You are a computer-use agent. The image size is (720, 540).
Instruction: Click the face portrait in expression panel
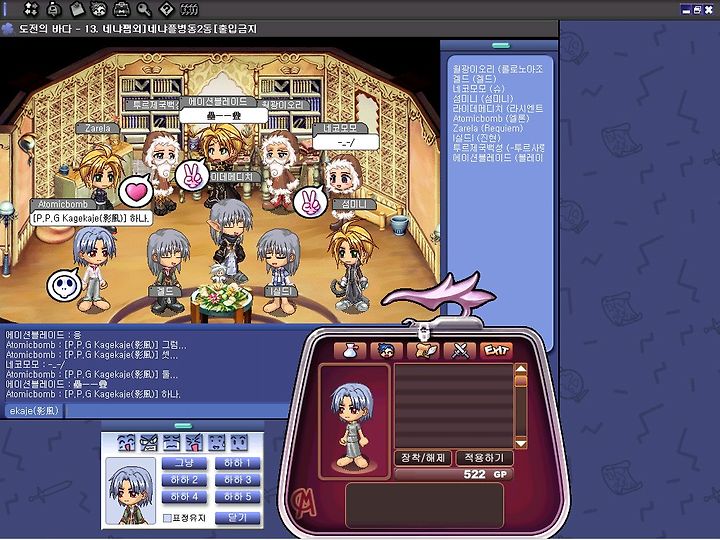(131, 491)
